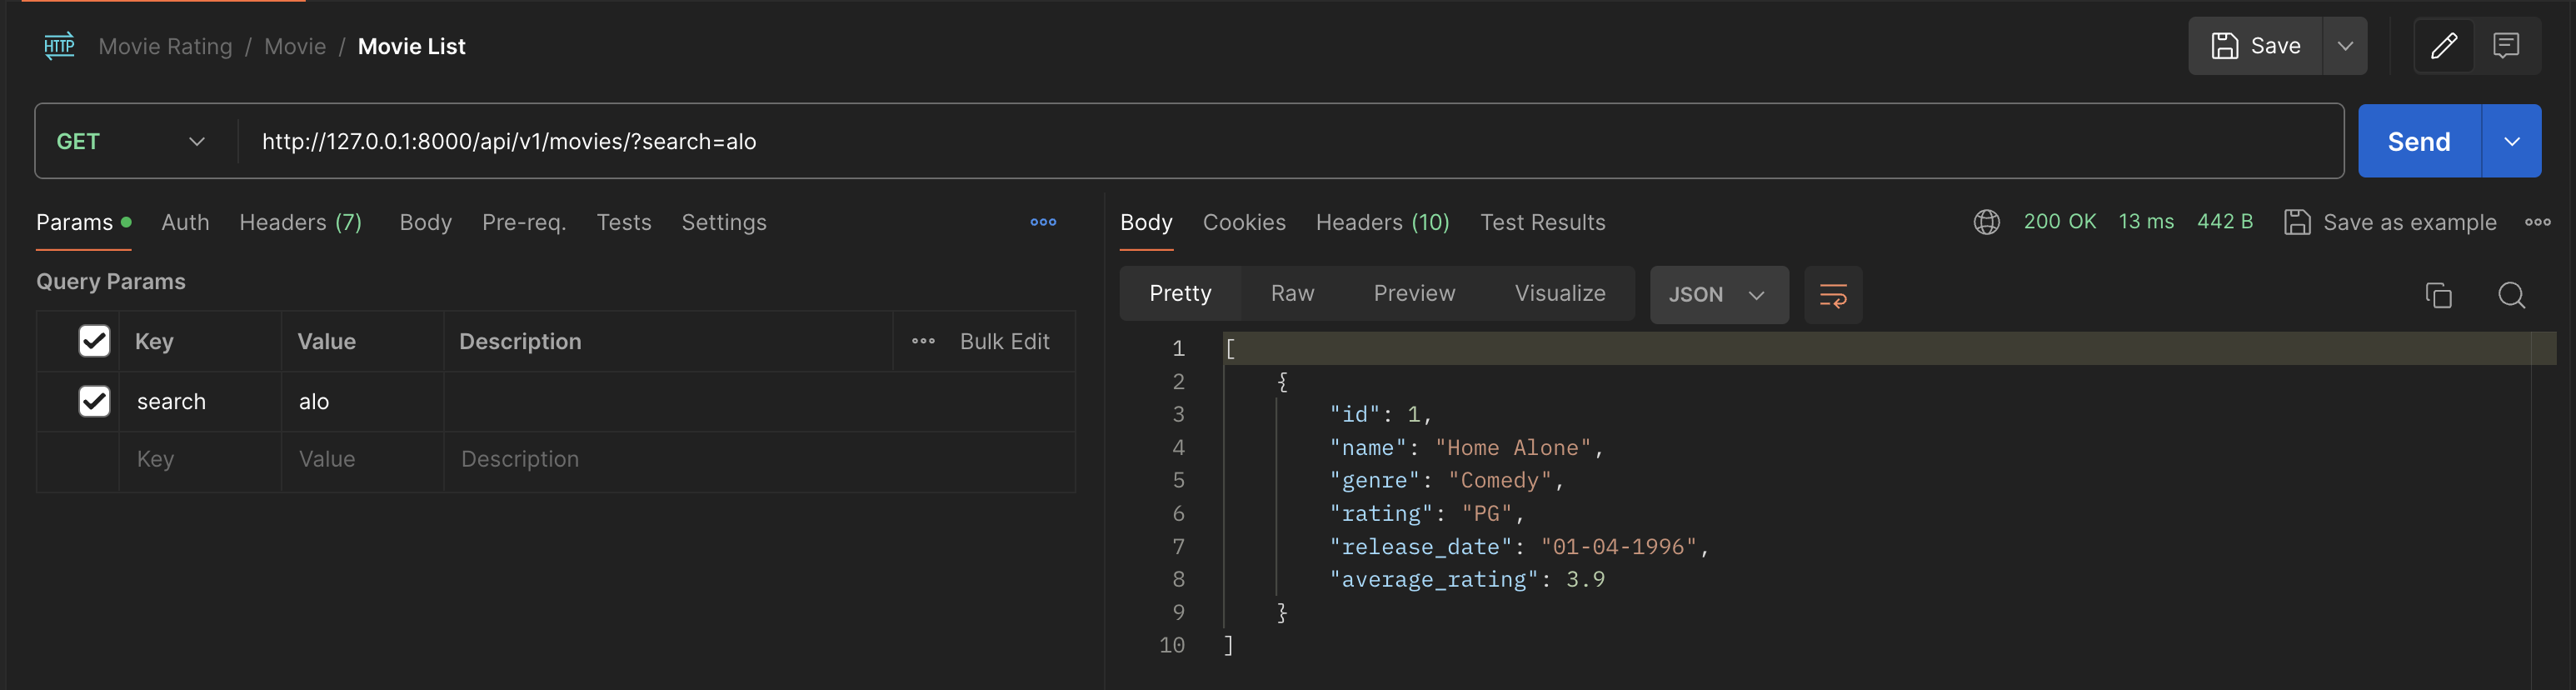
Task: Open request tabs three-dot overflow menu
Action: pyautogui.click(x=1043, y=222)
